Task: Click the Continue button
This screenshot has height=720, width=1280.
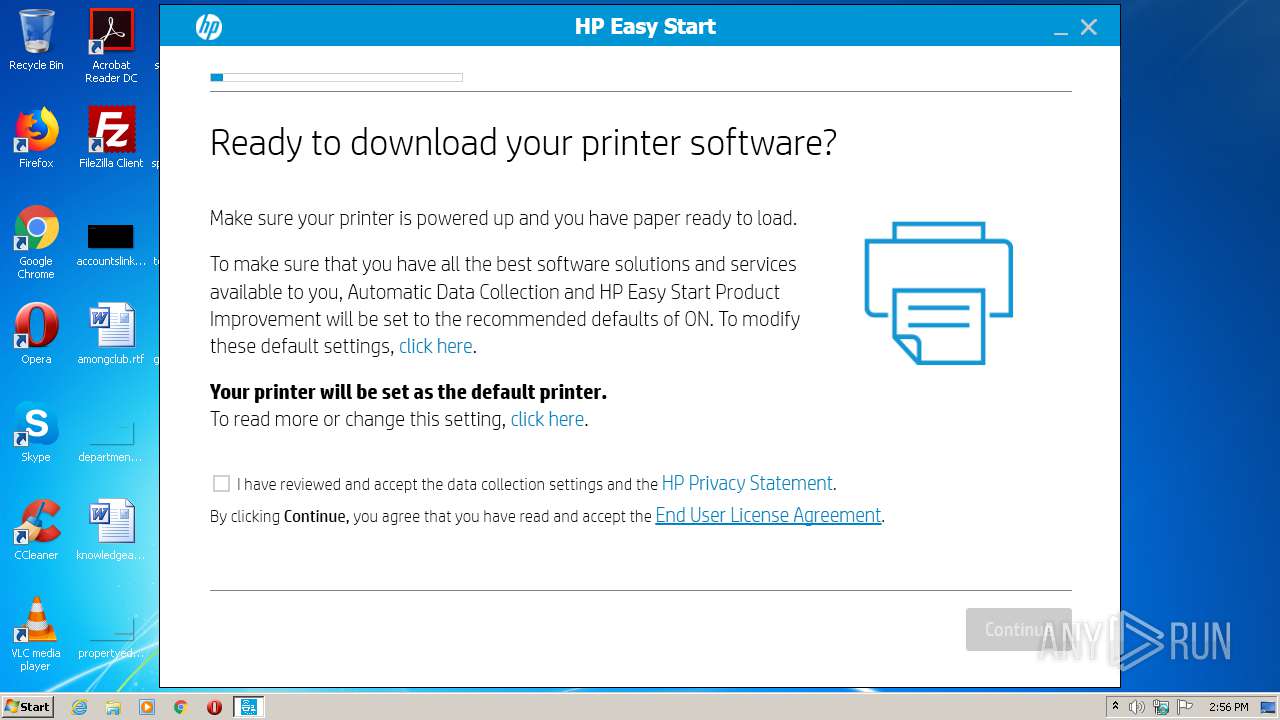Action: [1018, 629]
